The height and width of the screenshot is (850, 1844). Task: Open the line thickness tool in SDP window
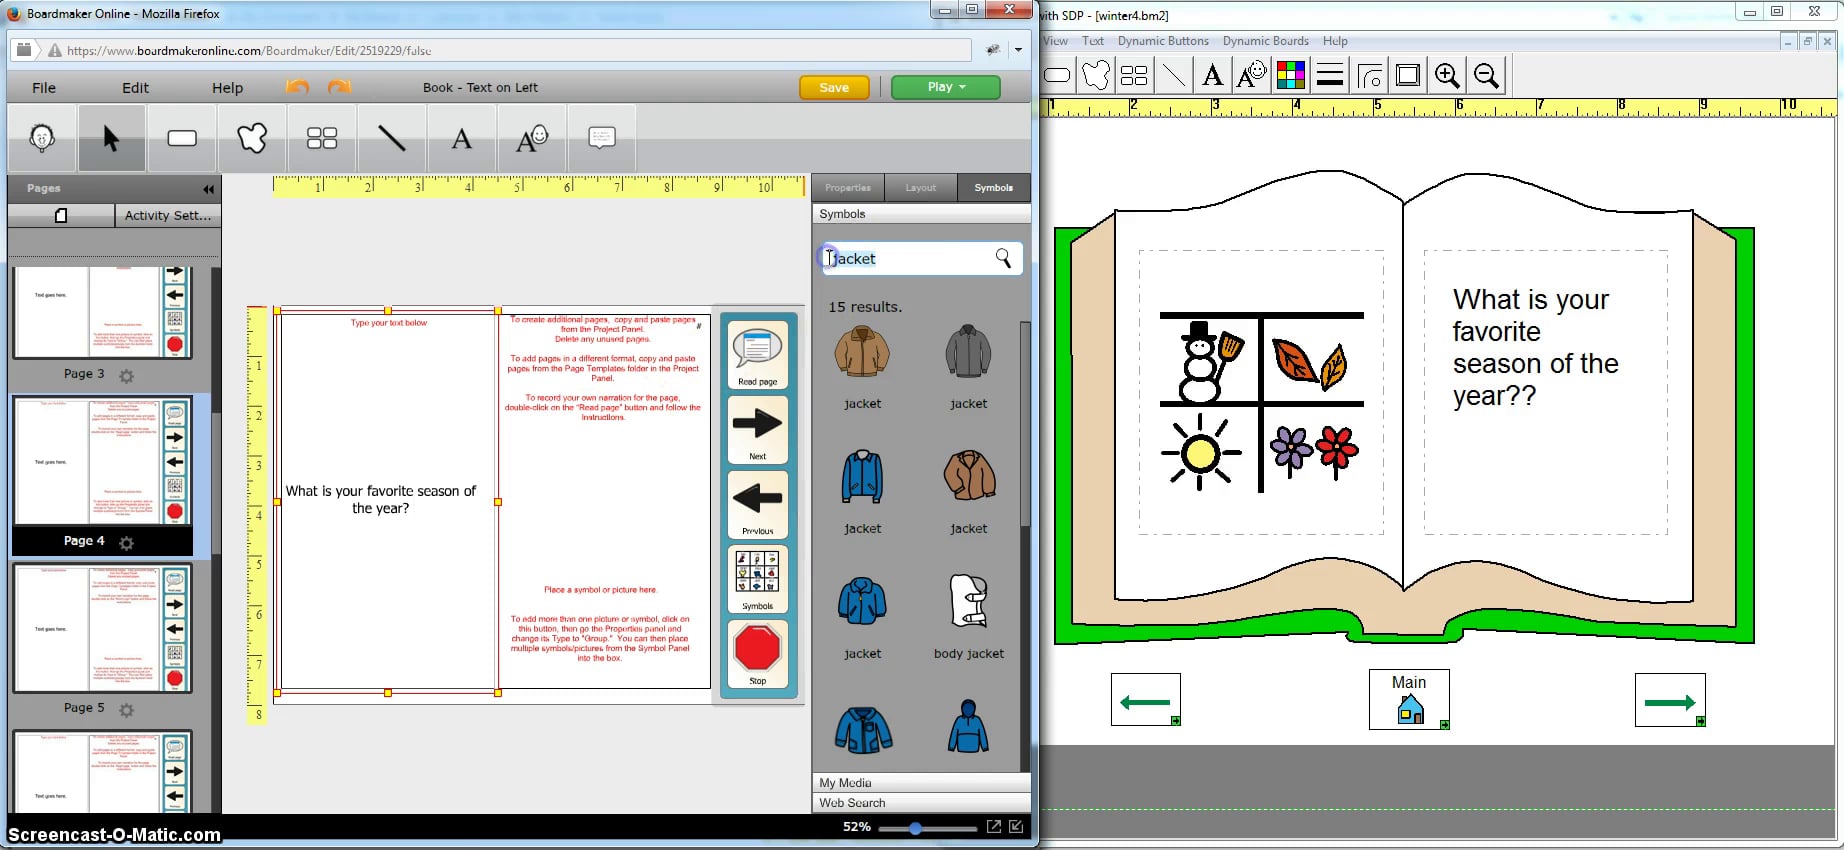click(1330, 75)
